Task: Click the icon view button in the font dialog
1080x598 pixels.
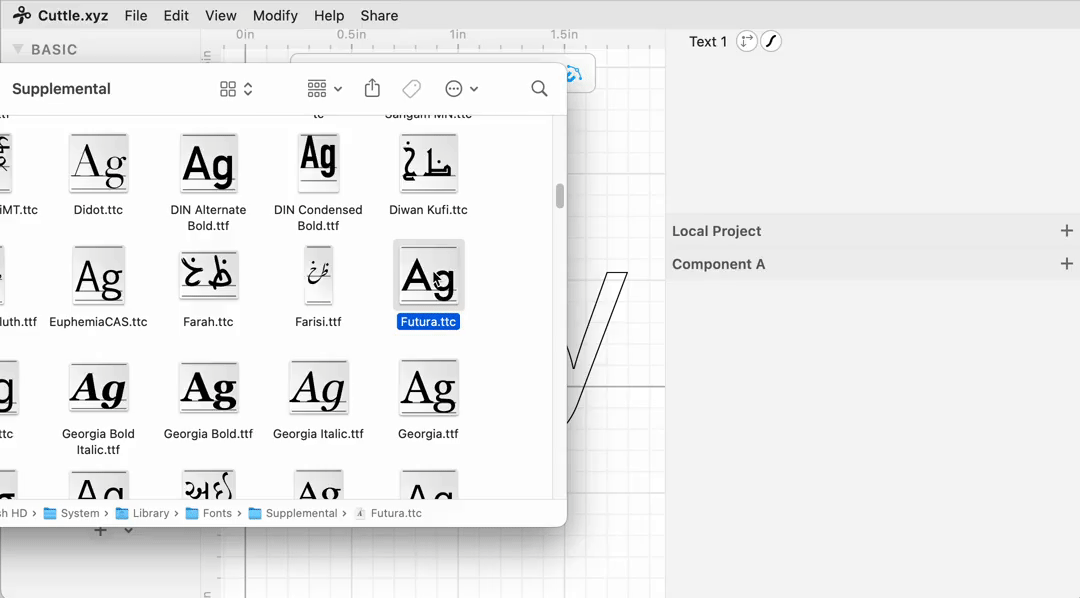Action: [228, 88]
